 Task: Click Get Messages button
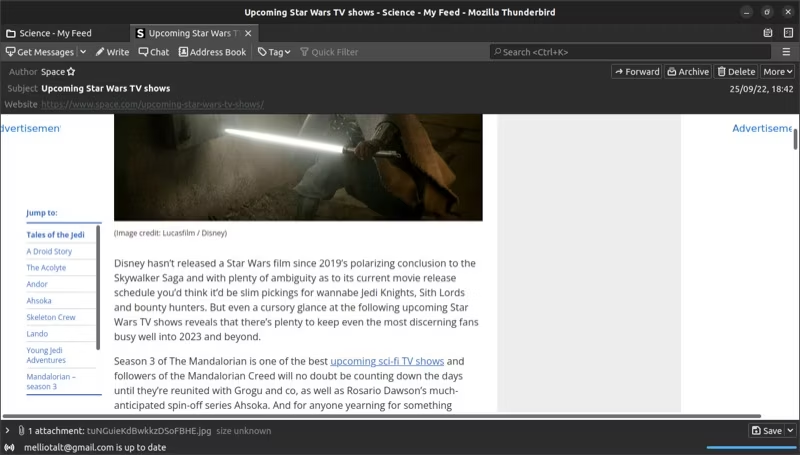tap(40, 52)
